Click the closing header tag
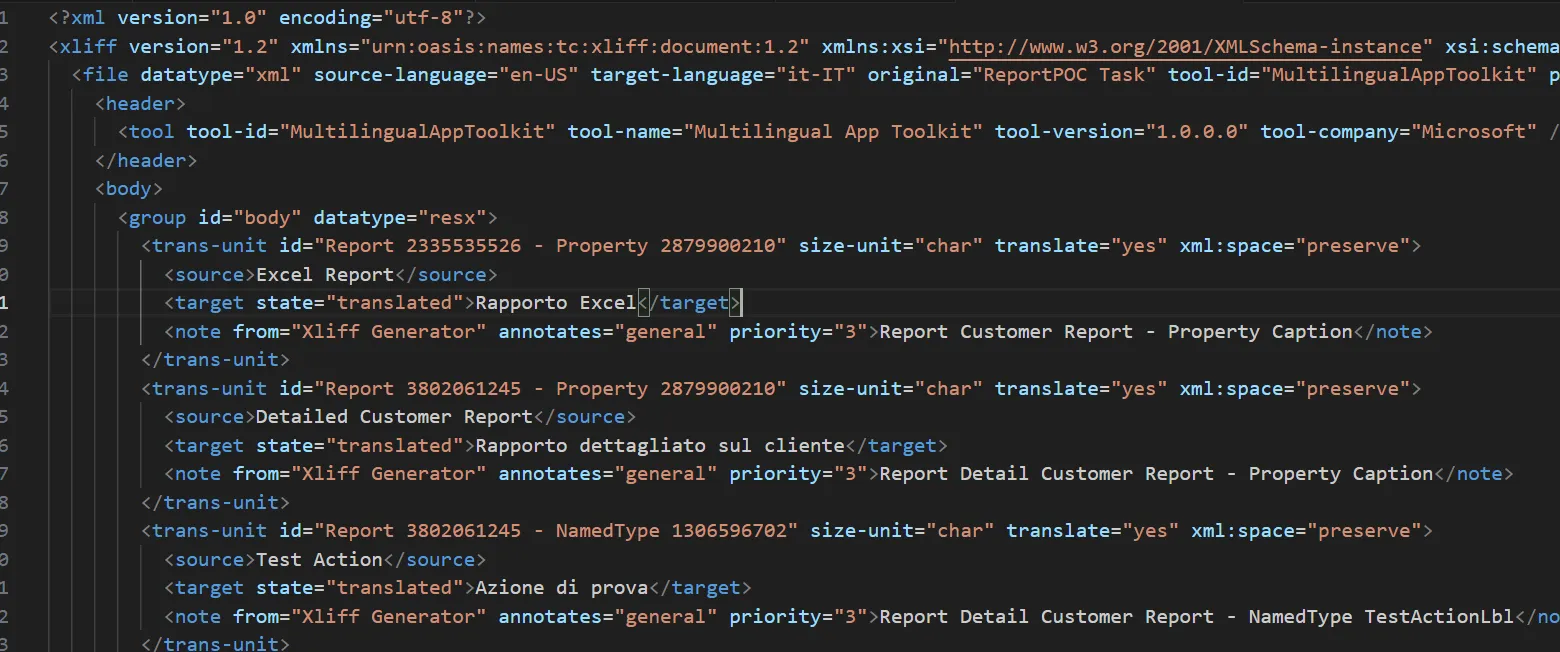The image size is (1560, 652). (146, 161)
